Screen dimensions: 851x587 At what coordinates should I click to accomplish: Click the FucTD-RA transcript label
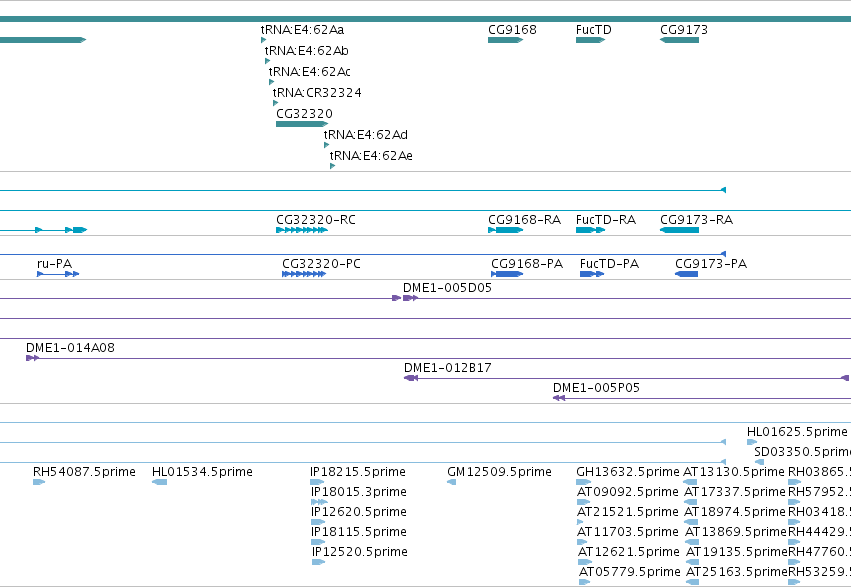[x=606, y=220]
